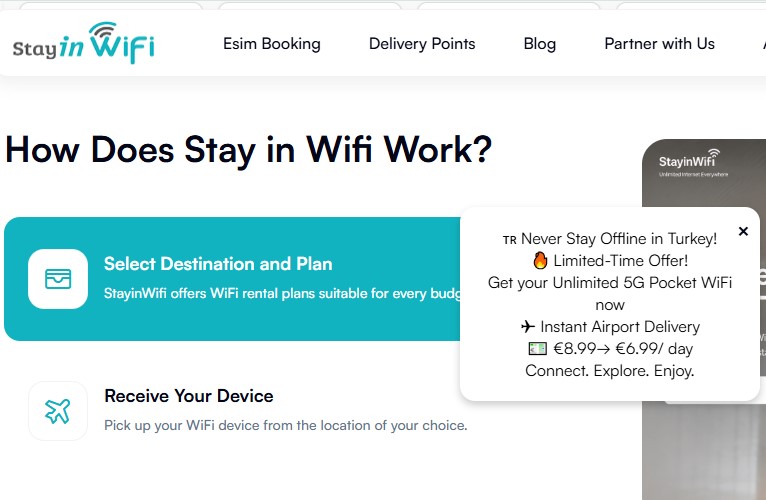
Task: Click the WiFi rental plans description text
Action: coord(282,293)
